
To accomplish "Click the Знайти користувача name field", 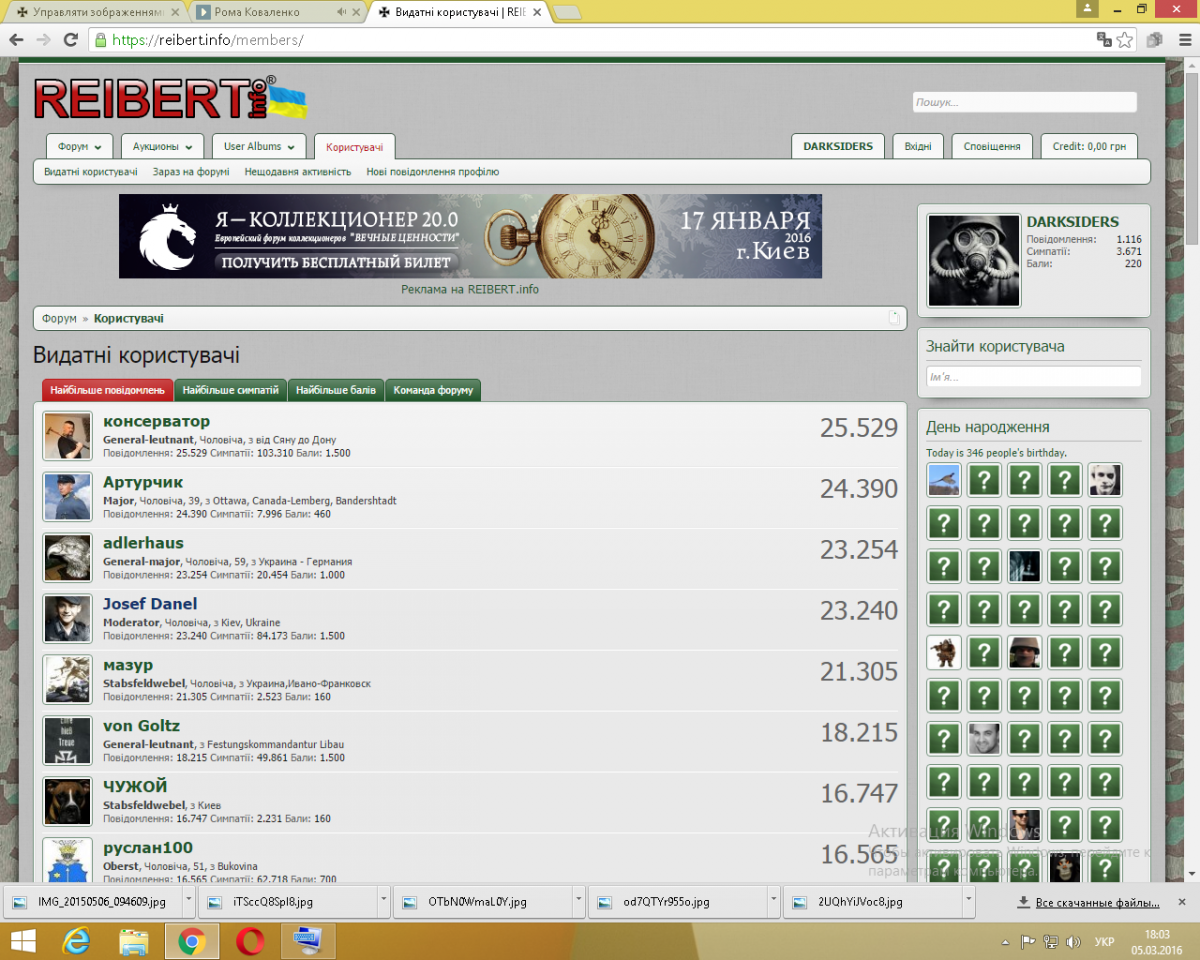I will (x=1033, y=377).
